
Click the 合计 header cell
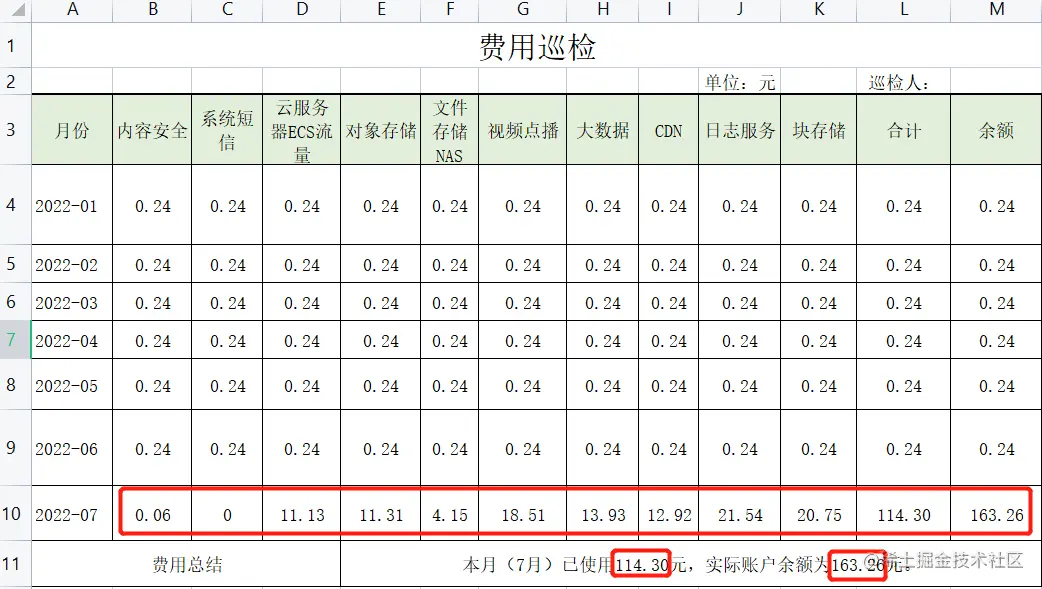click(x=901, y=130)
